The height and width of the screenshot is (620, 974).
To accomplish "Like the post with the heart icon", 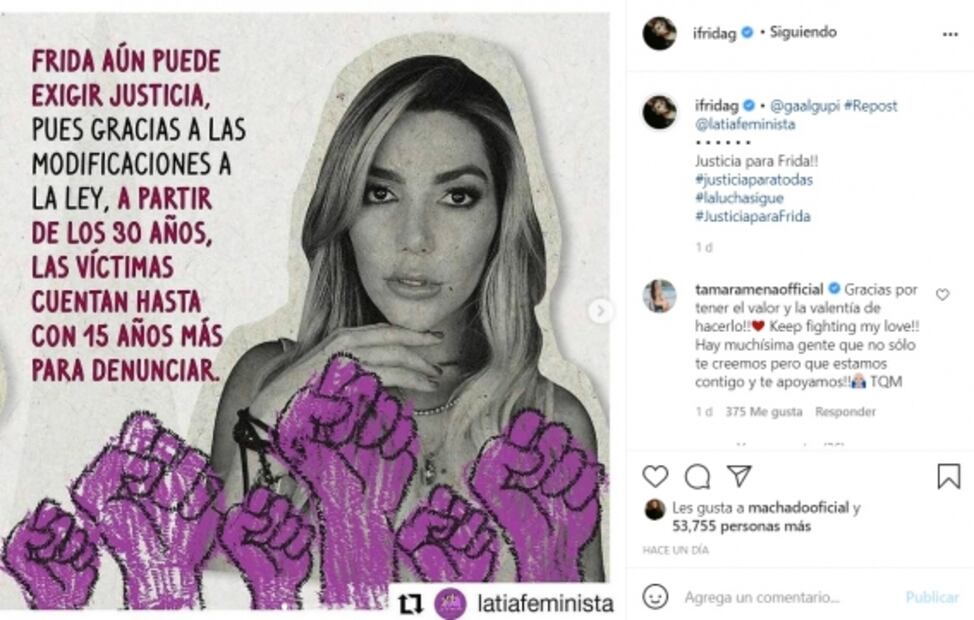I will click(655, 476).
